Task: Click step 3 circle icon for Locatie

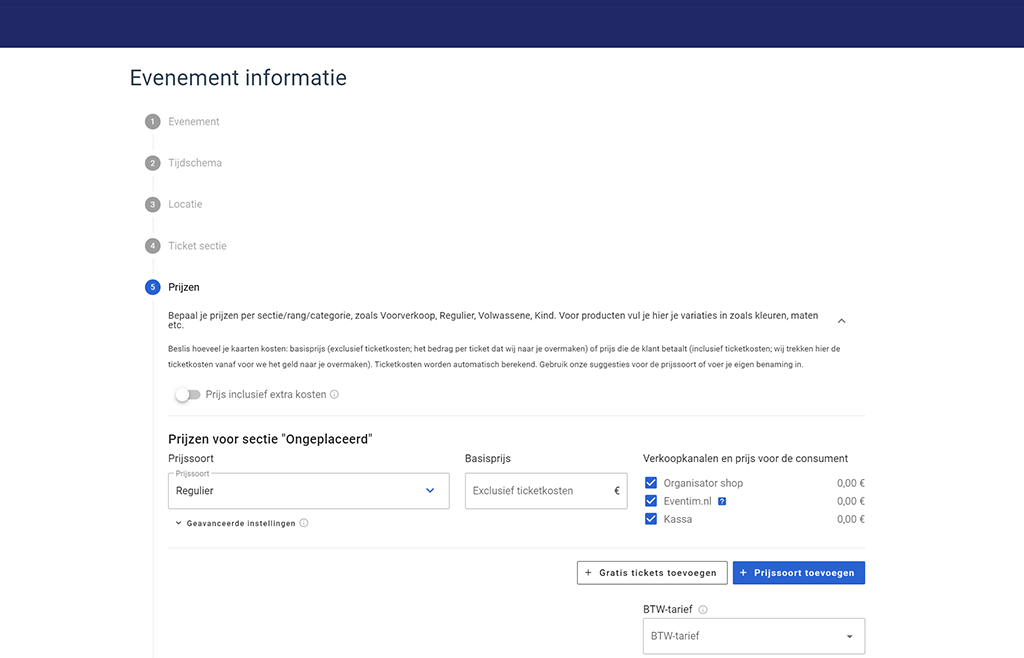Action: point(152,205)
